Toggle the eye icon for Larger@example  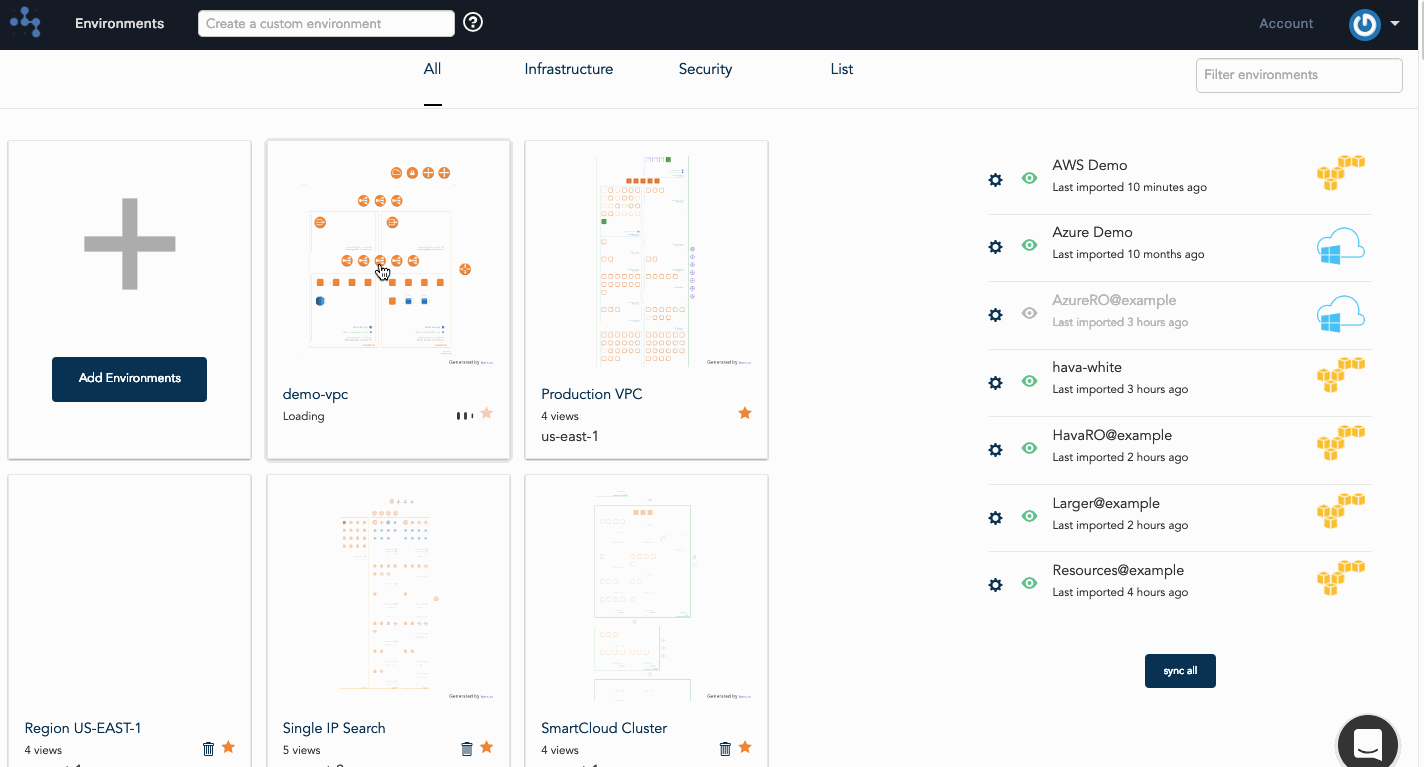(x=1029, y=516)
